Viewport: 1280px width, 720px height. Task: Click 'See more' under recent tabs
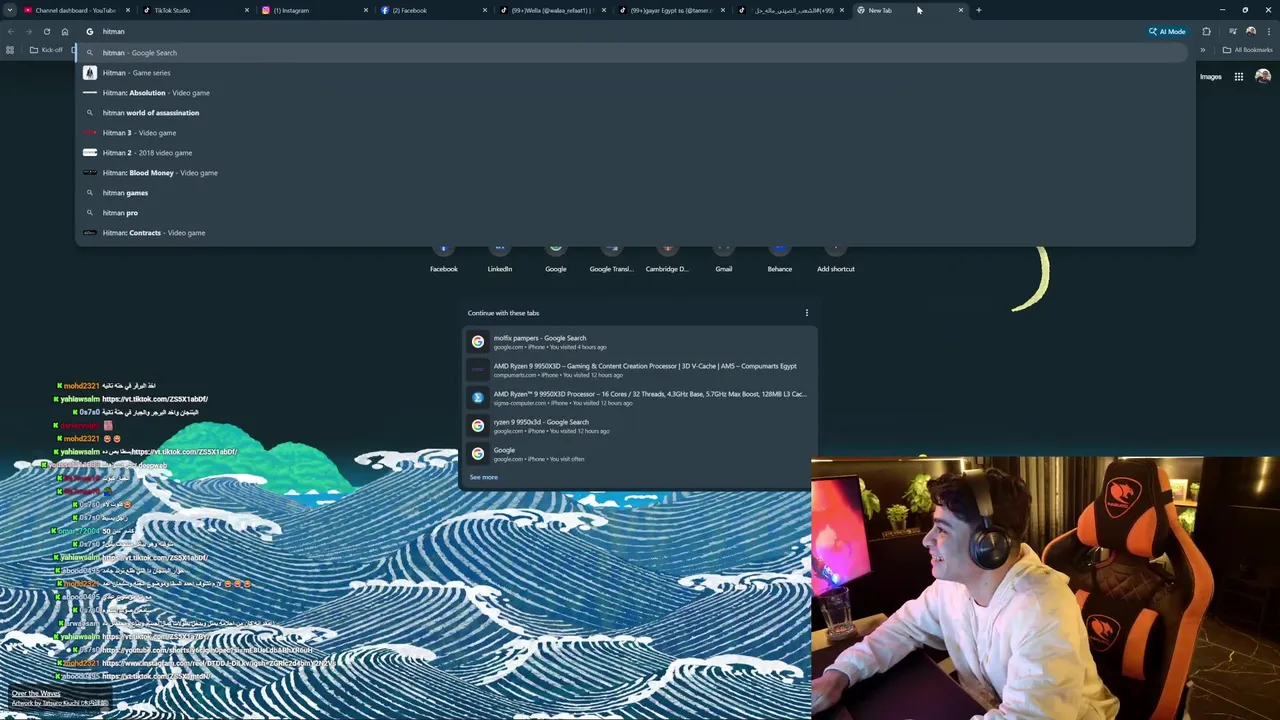483,477
